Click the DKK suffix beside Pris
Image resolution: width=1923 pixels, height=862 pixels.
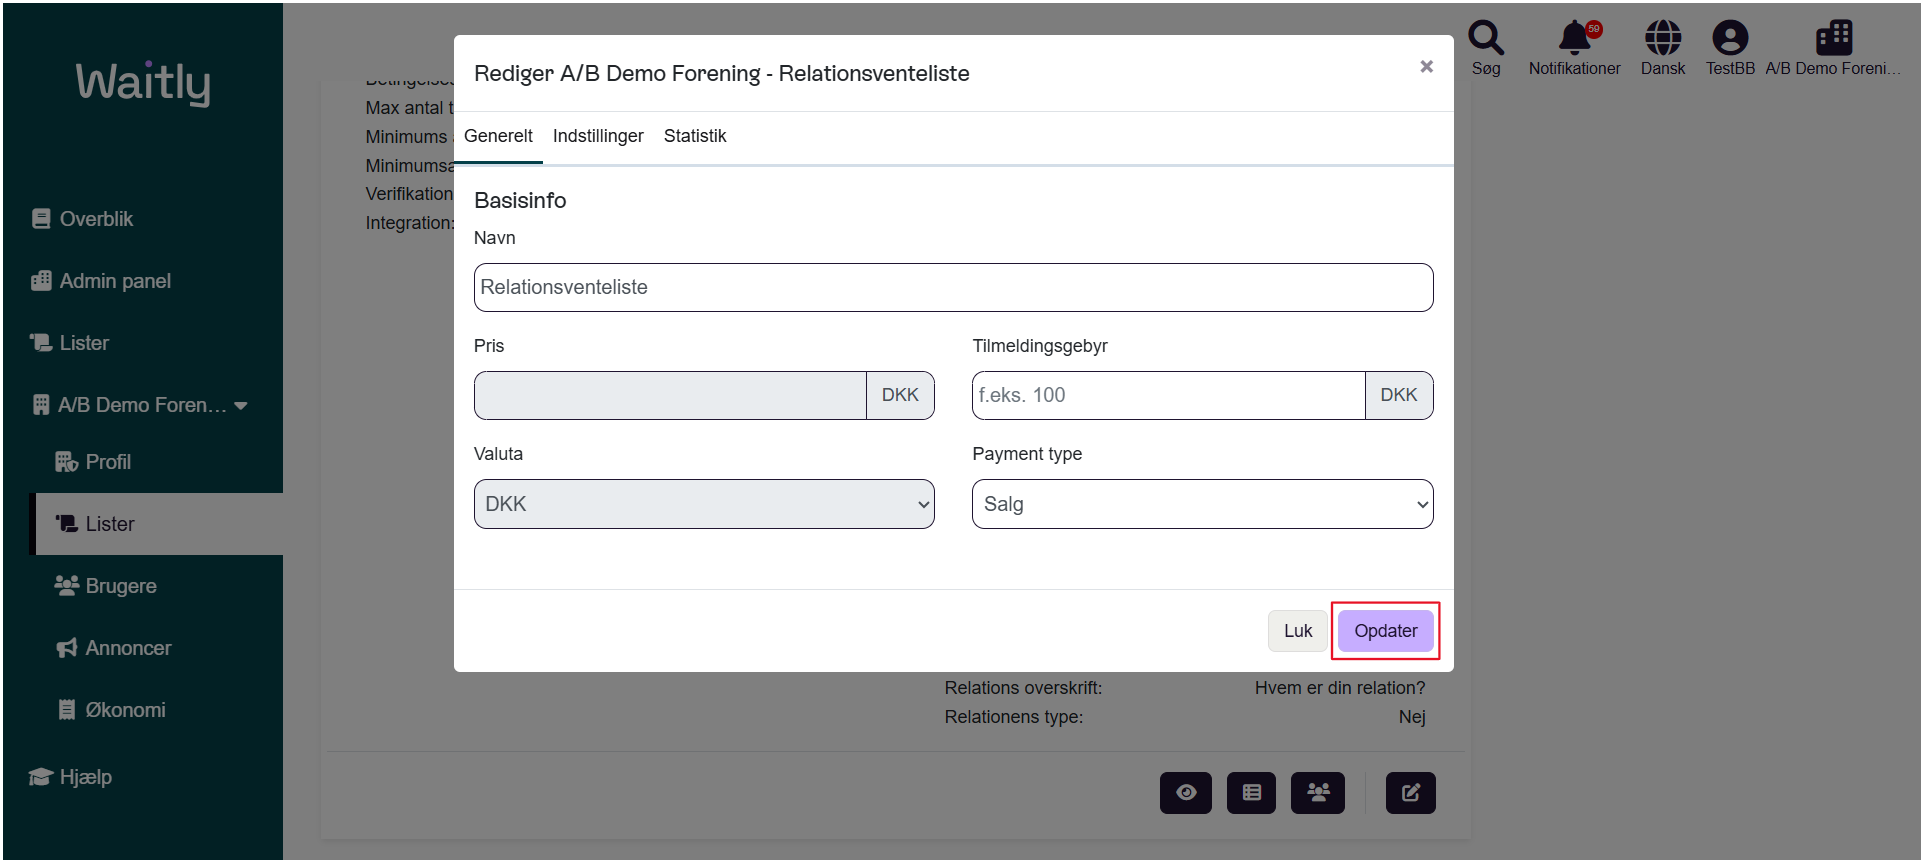pyautogui.click(x=900, y=396)
